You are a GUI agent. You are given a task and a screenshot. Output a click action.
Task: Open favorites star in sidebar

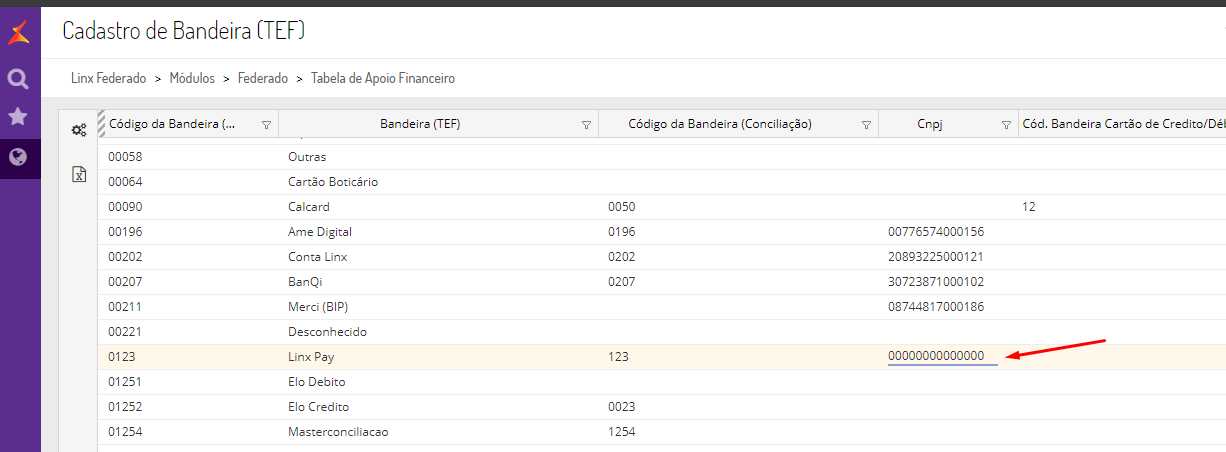(x=18, y=117)
